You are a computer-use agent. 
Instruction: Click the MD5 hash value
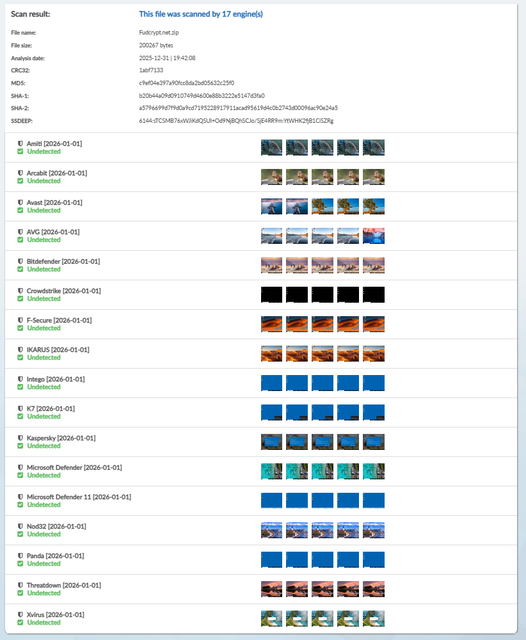coord(186,83)
